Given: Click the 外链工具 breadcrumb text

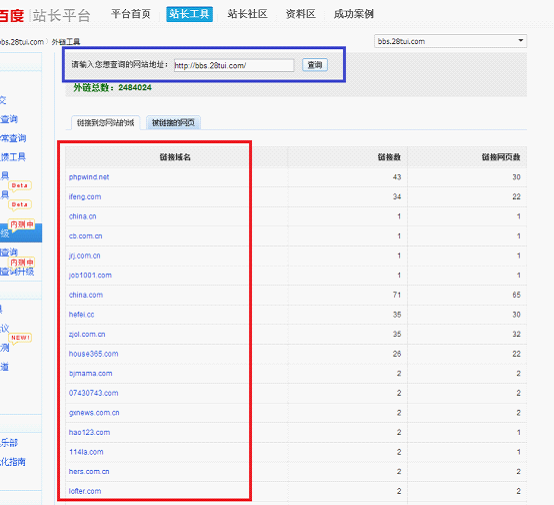Looking at the screenshot, I should 66,42.
